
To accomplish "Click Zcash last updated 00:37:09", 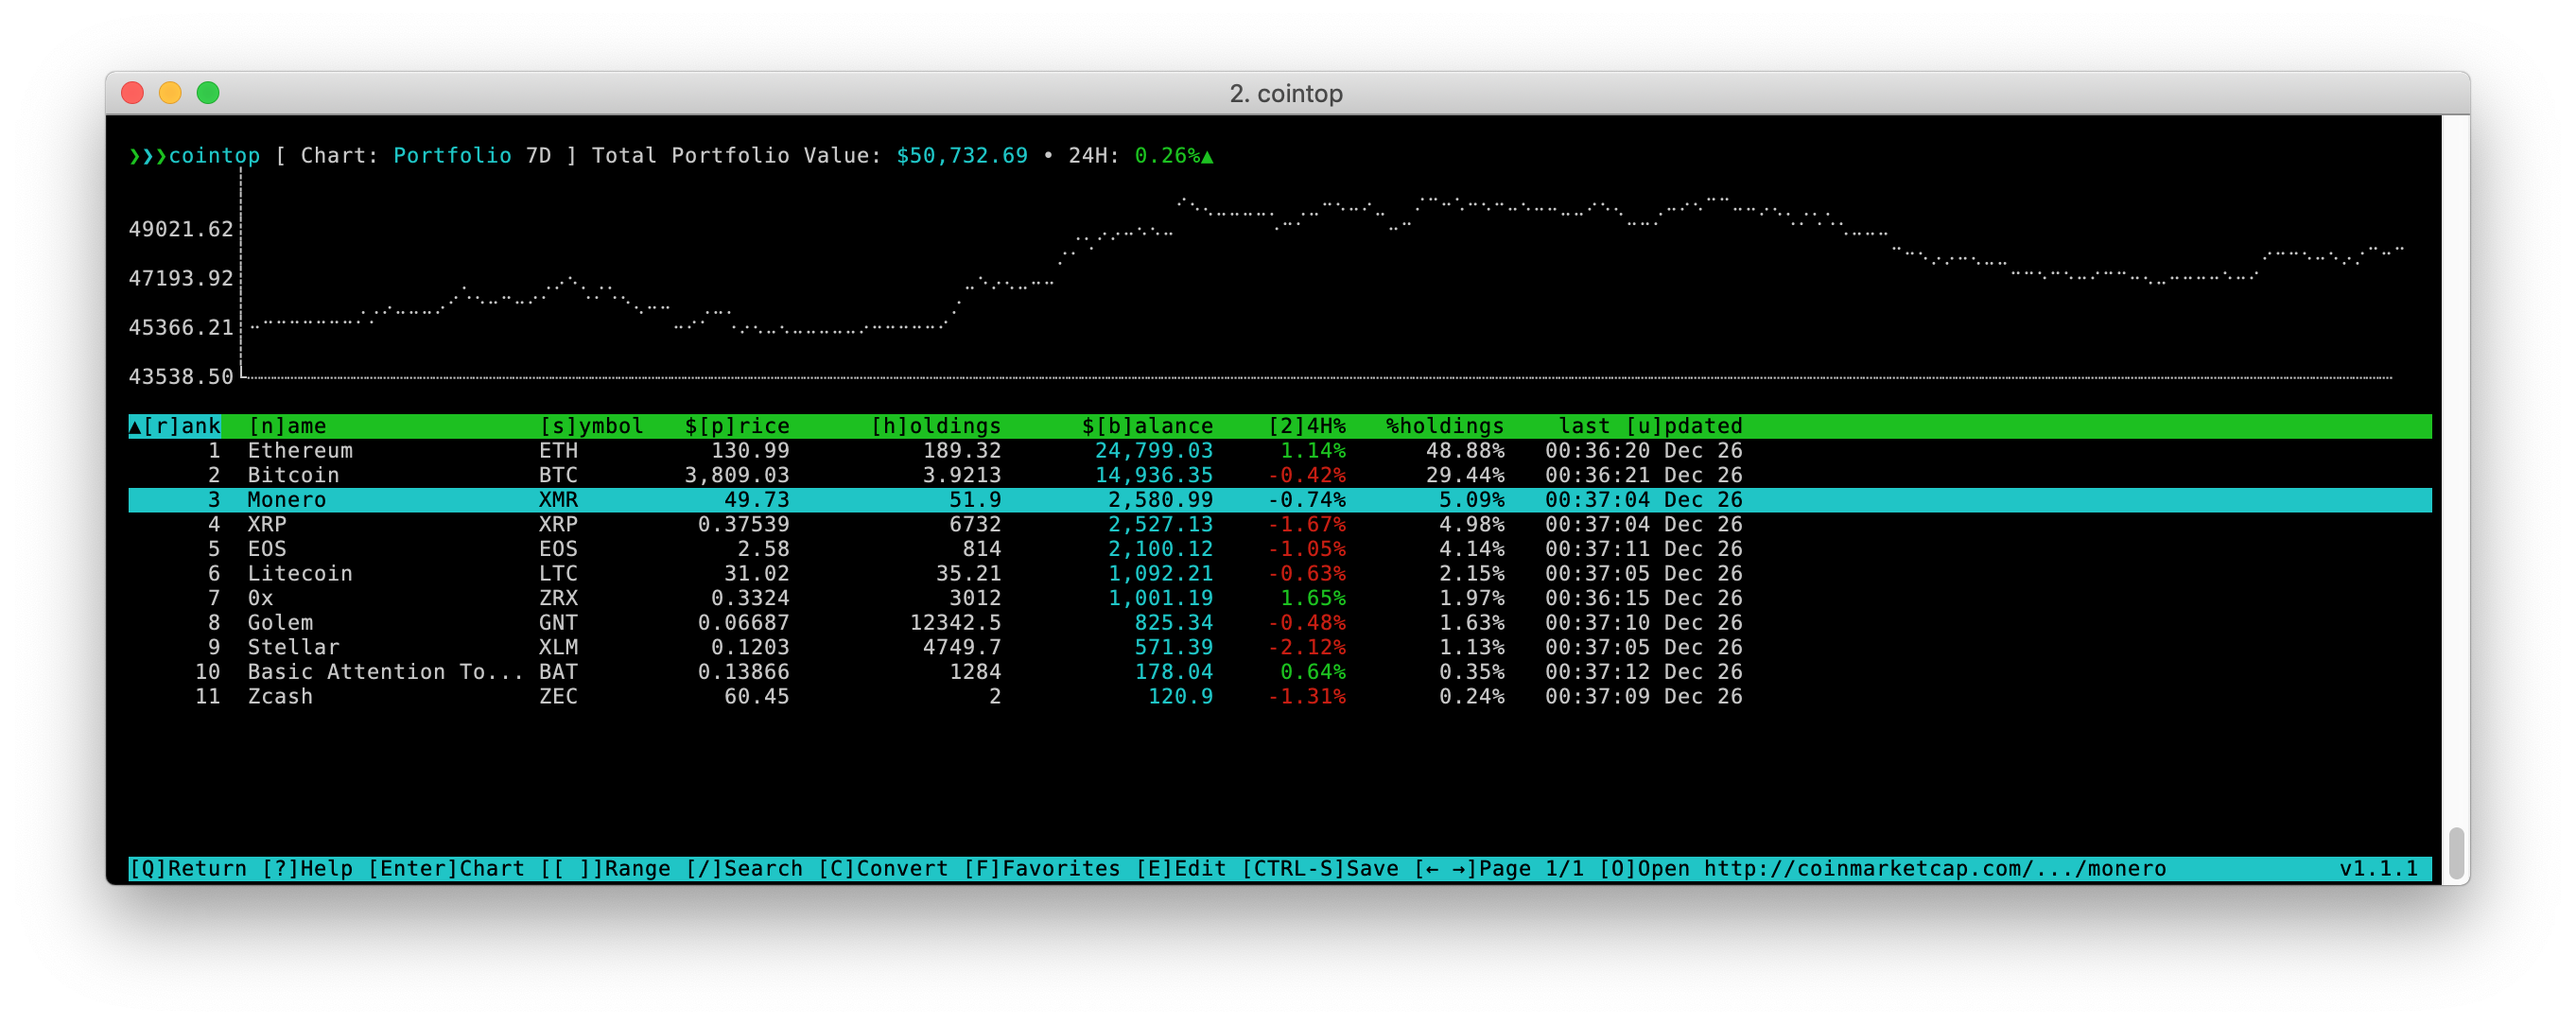I will (1598, 697).
